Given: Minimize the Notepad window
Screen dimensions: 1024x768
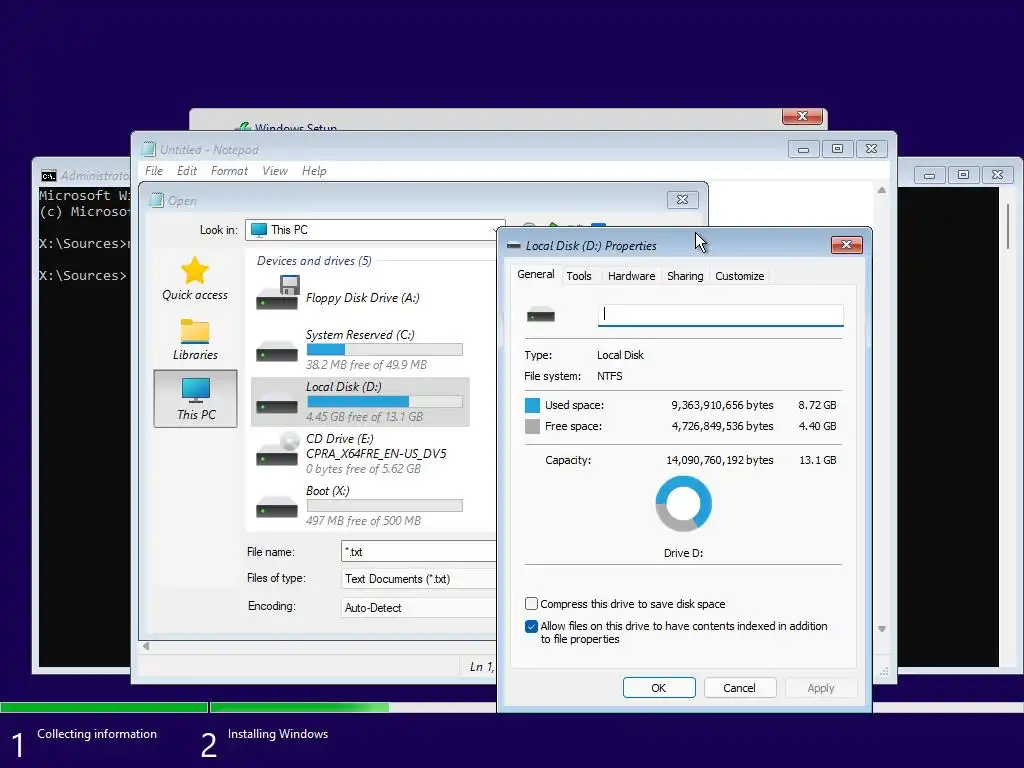Looking at the screenshot, I should (x=803, y=149).
